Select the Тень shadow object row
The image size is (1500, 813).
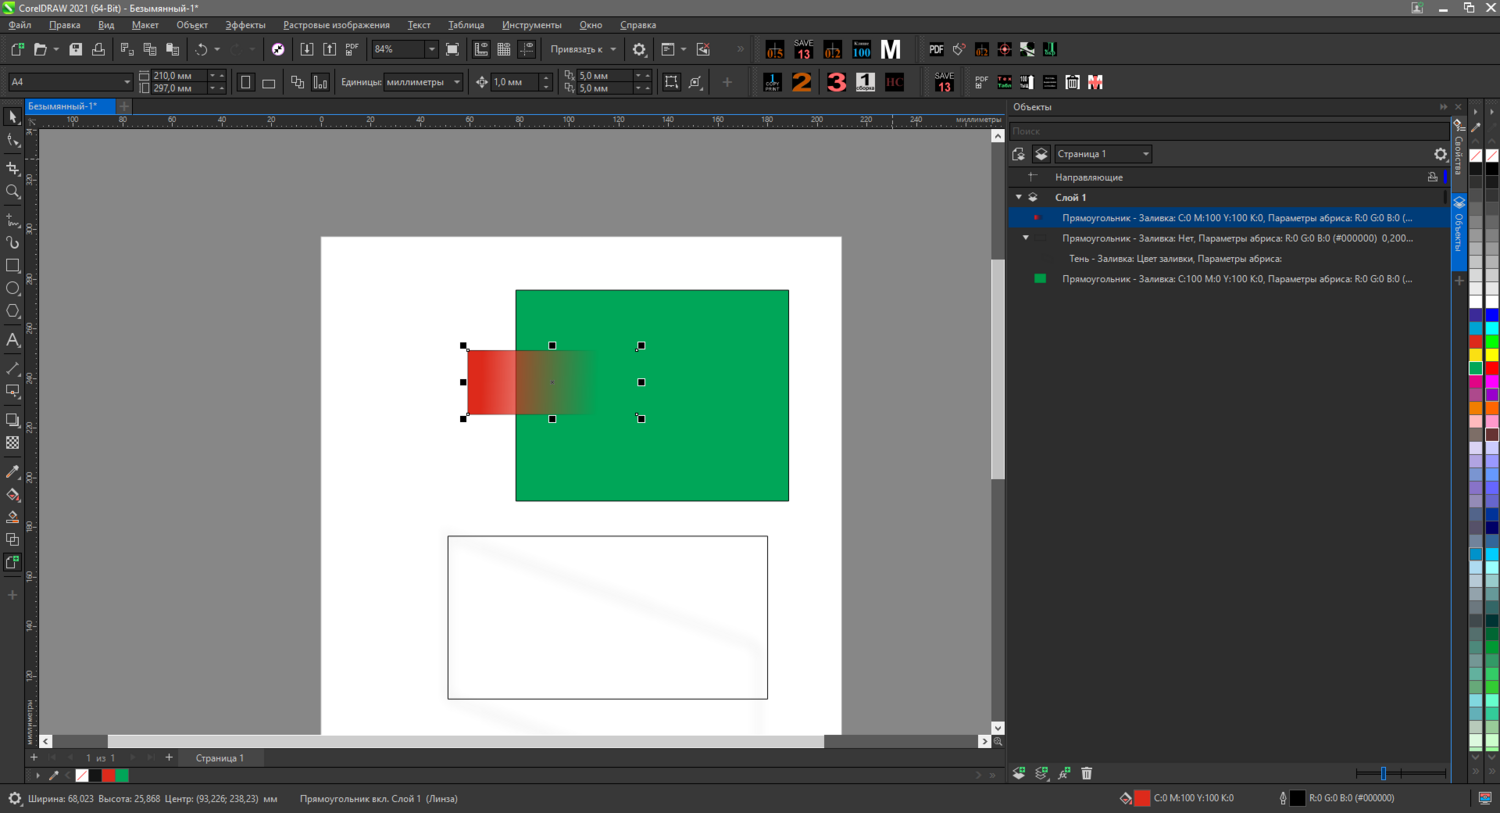coord(1228,259)
